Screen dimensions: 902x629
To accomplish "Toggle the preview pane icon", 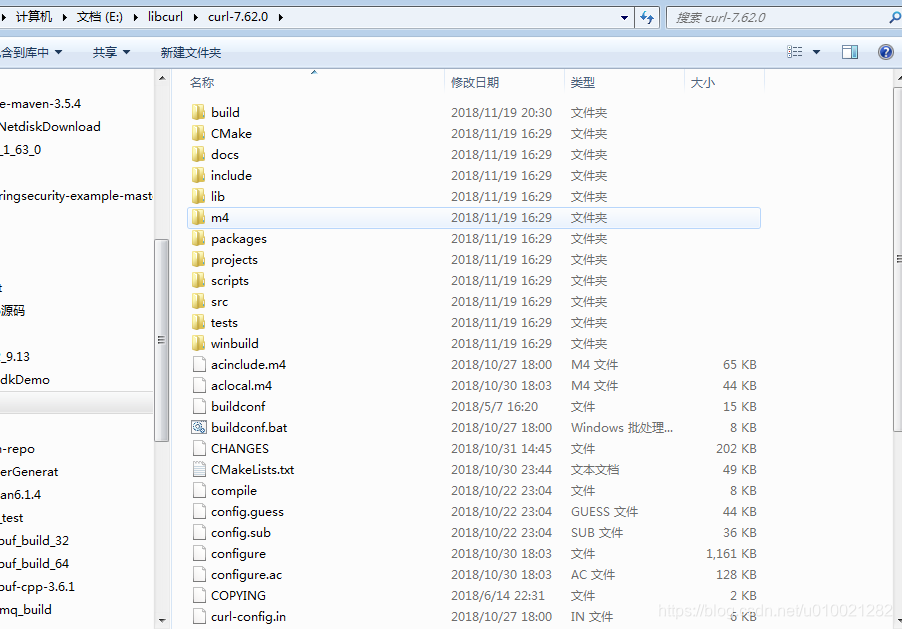I will pos(850,52).
